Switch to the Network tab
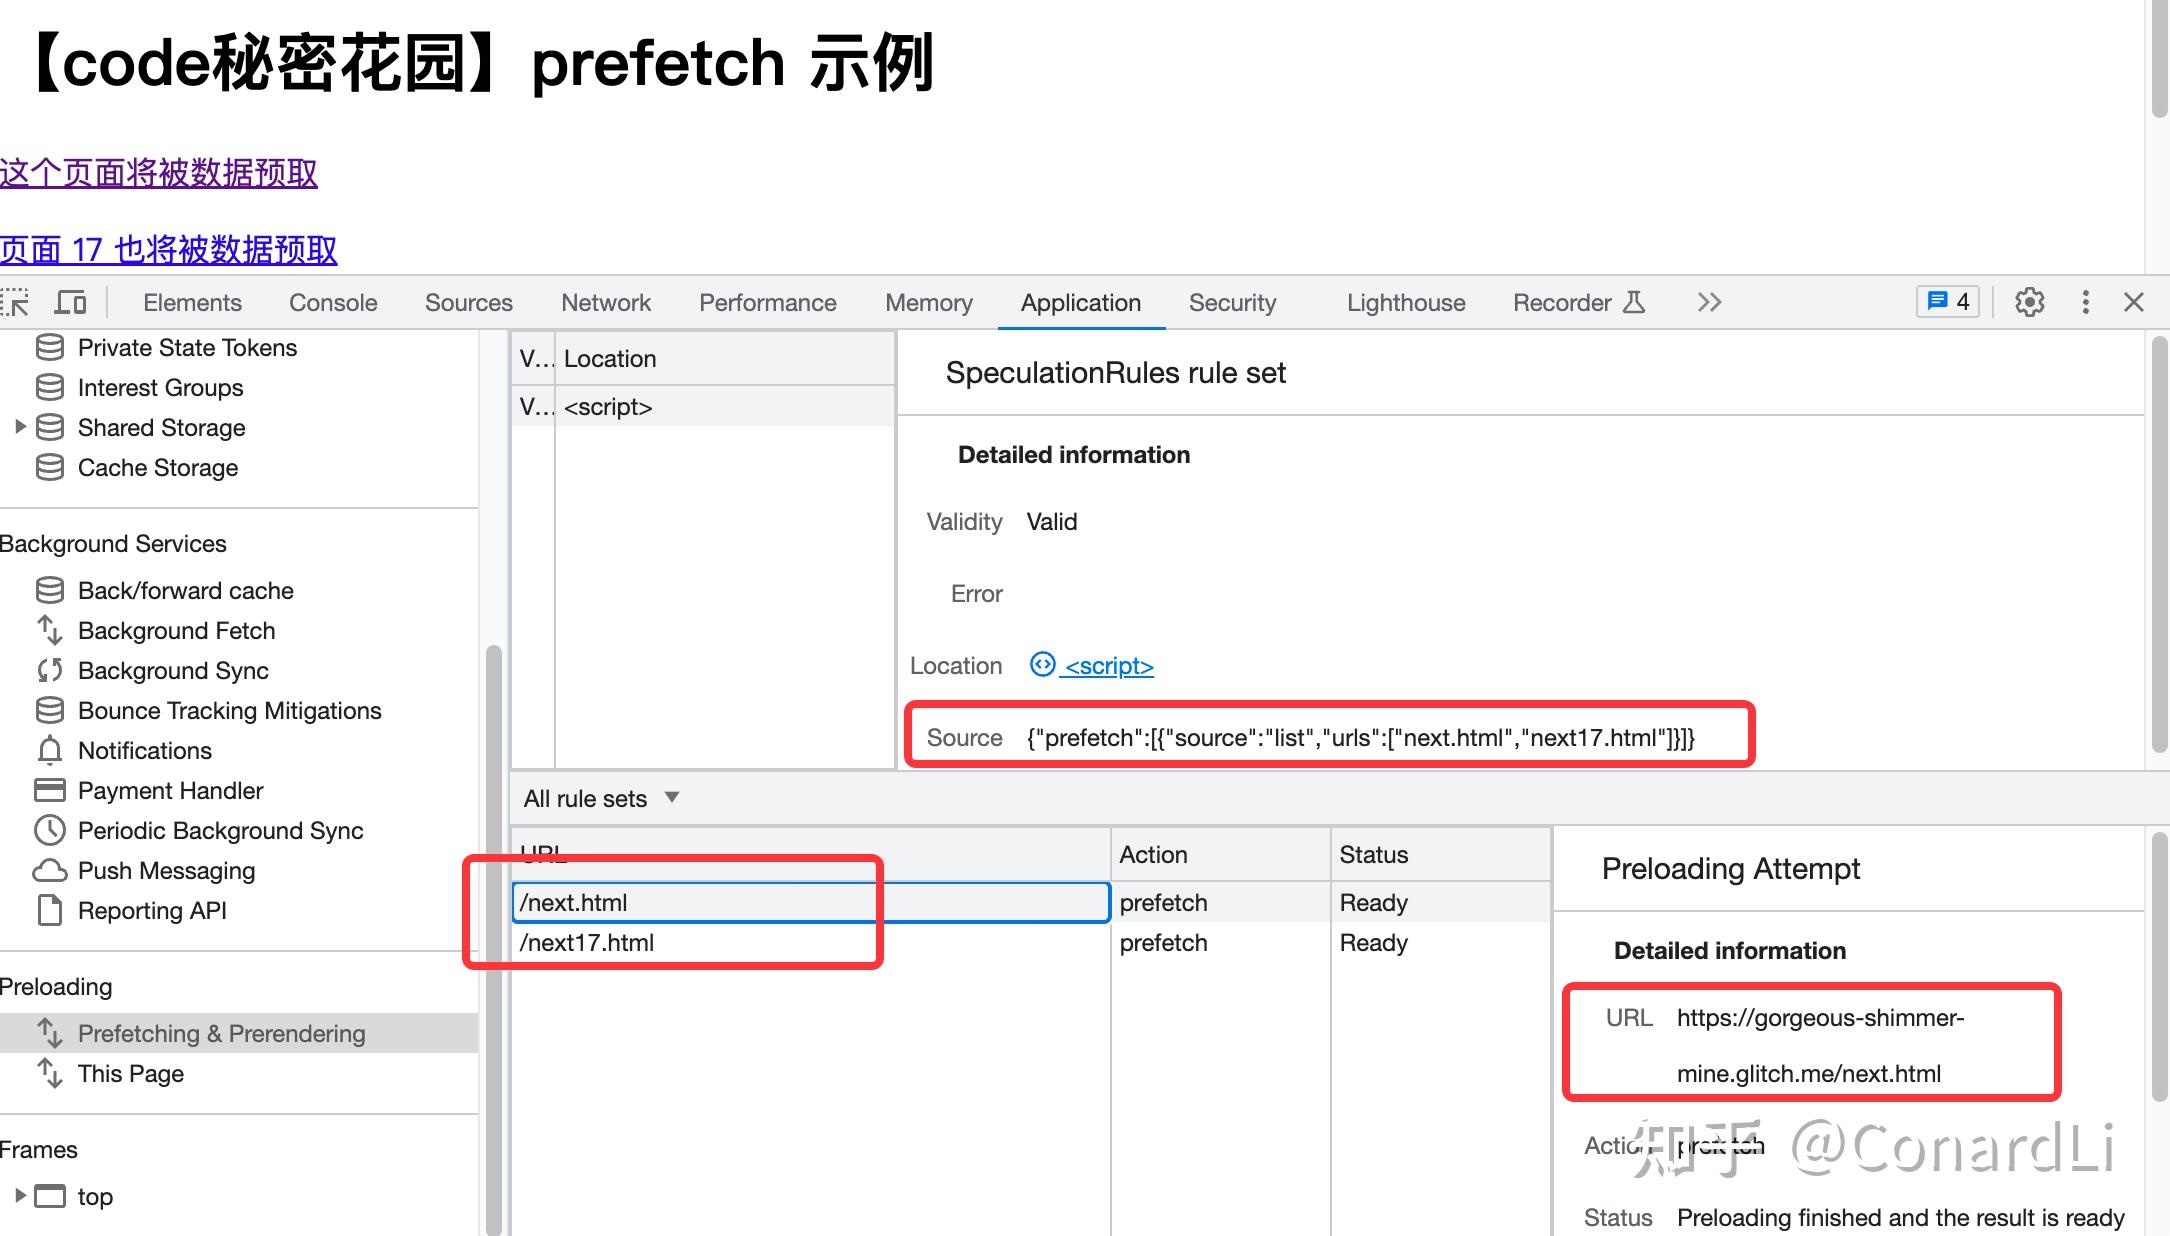Screen dimensions: 2170x1236 tap(605, 302)
